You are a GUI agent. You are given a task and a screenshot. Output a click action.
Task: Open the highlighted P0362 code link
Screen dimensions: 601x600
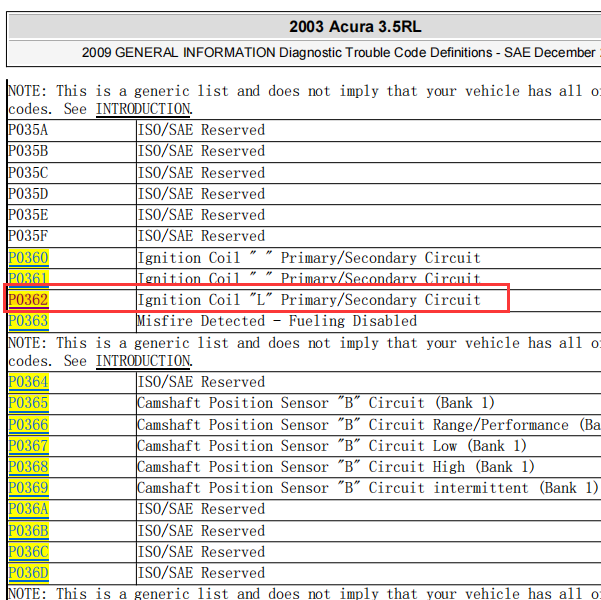29,300
